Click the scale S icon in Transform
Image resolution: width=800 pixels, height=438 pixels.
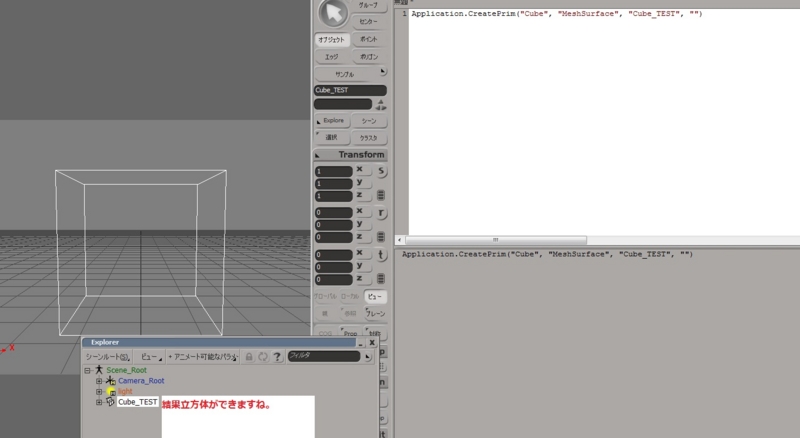coord(381,172)
